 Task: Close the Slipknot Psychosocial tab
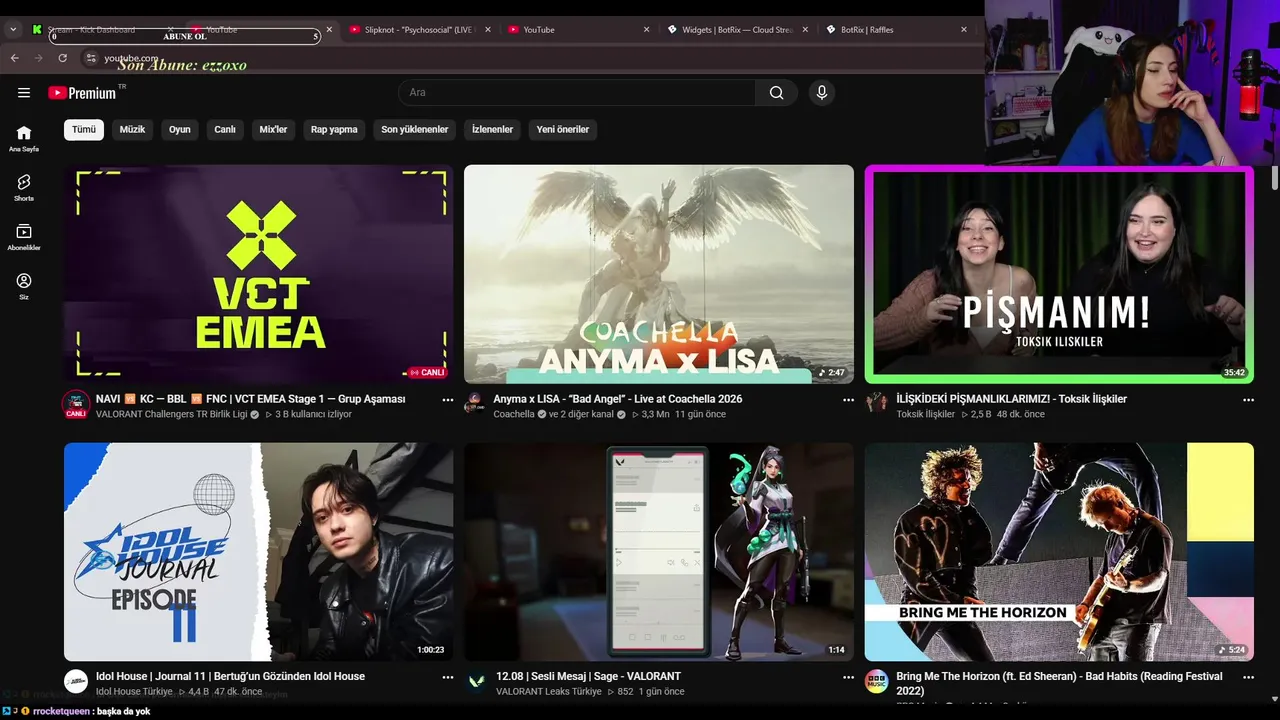[x=488, y=30]
